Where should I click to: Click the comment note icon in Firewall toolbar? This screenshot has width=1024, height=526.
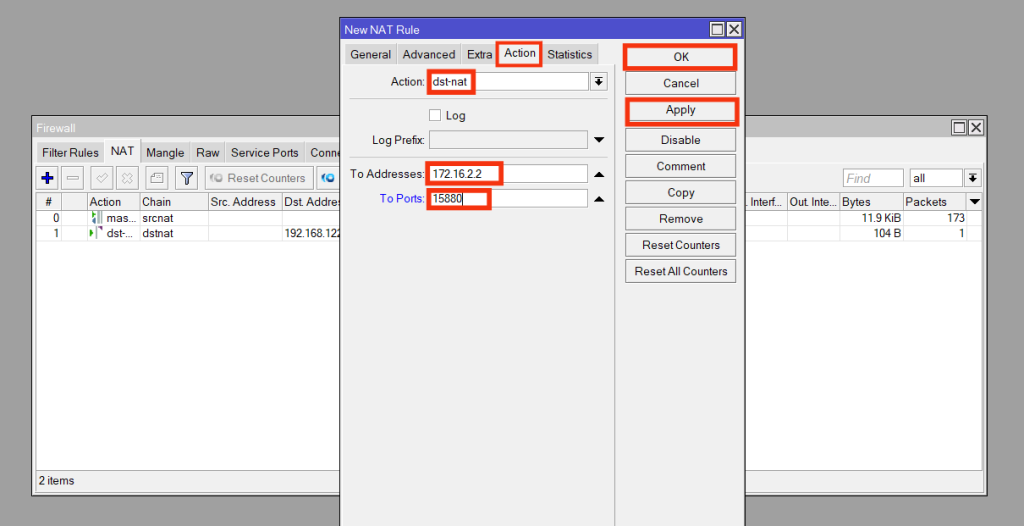156,178
